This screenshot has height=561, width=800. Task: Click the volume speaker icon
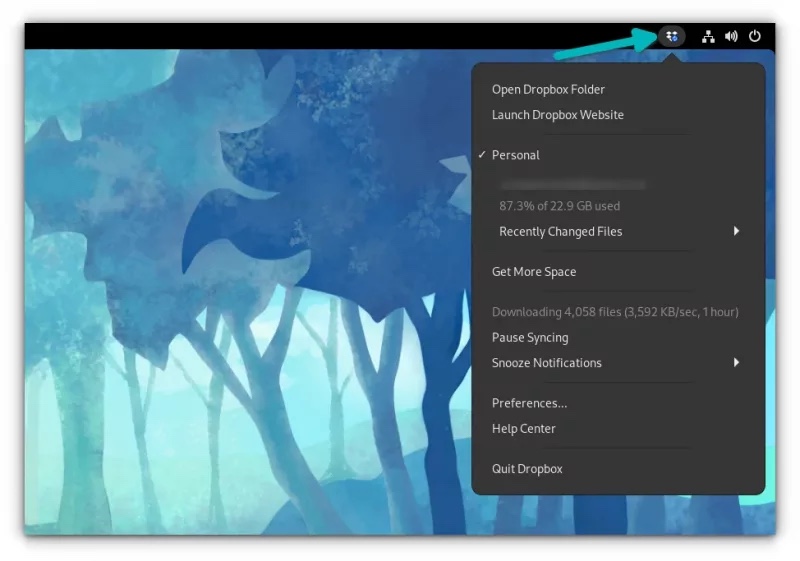731,36
